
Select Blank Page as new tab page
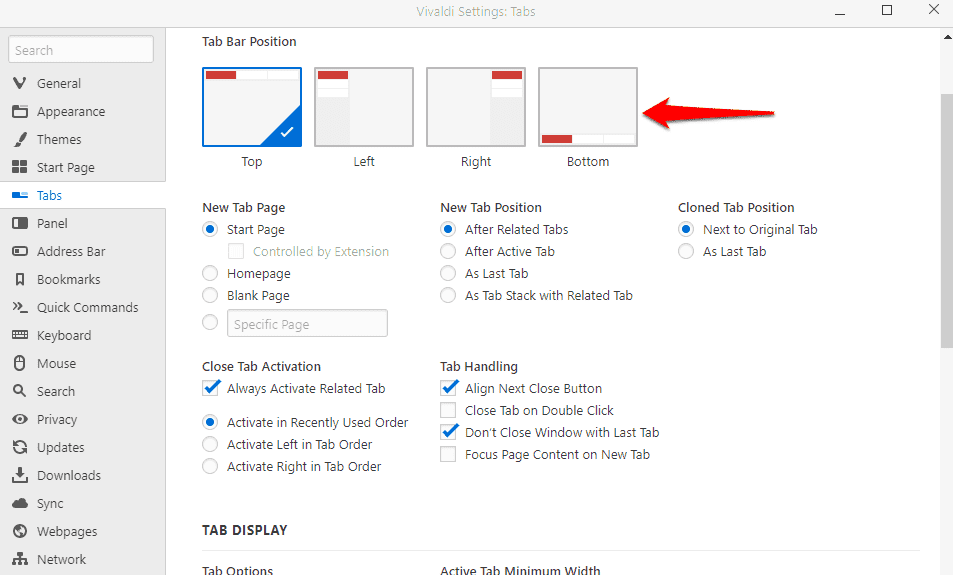pyautogui.click(x=210, y=295)
